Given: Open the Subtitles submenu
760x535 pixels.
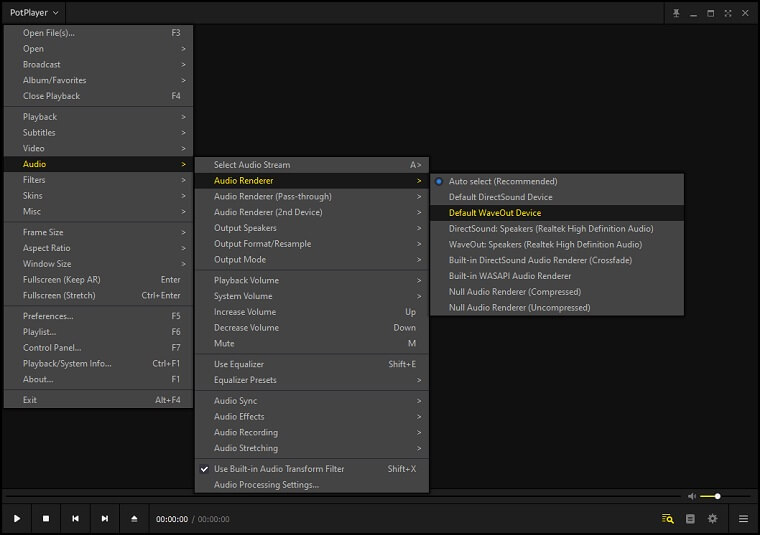Looking at the screenshot, I should pos(98,132).
